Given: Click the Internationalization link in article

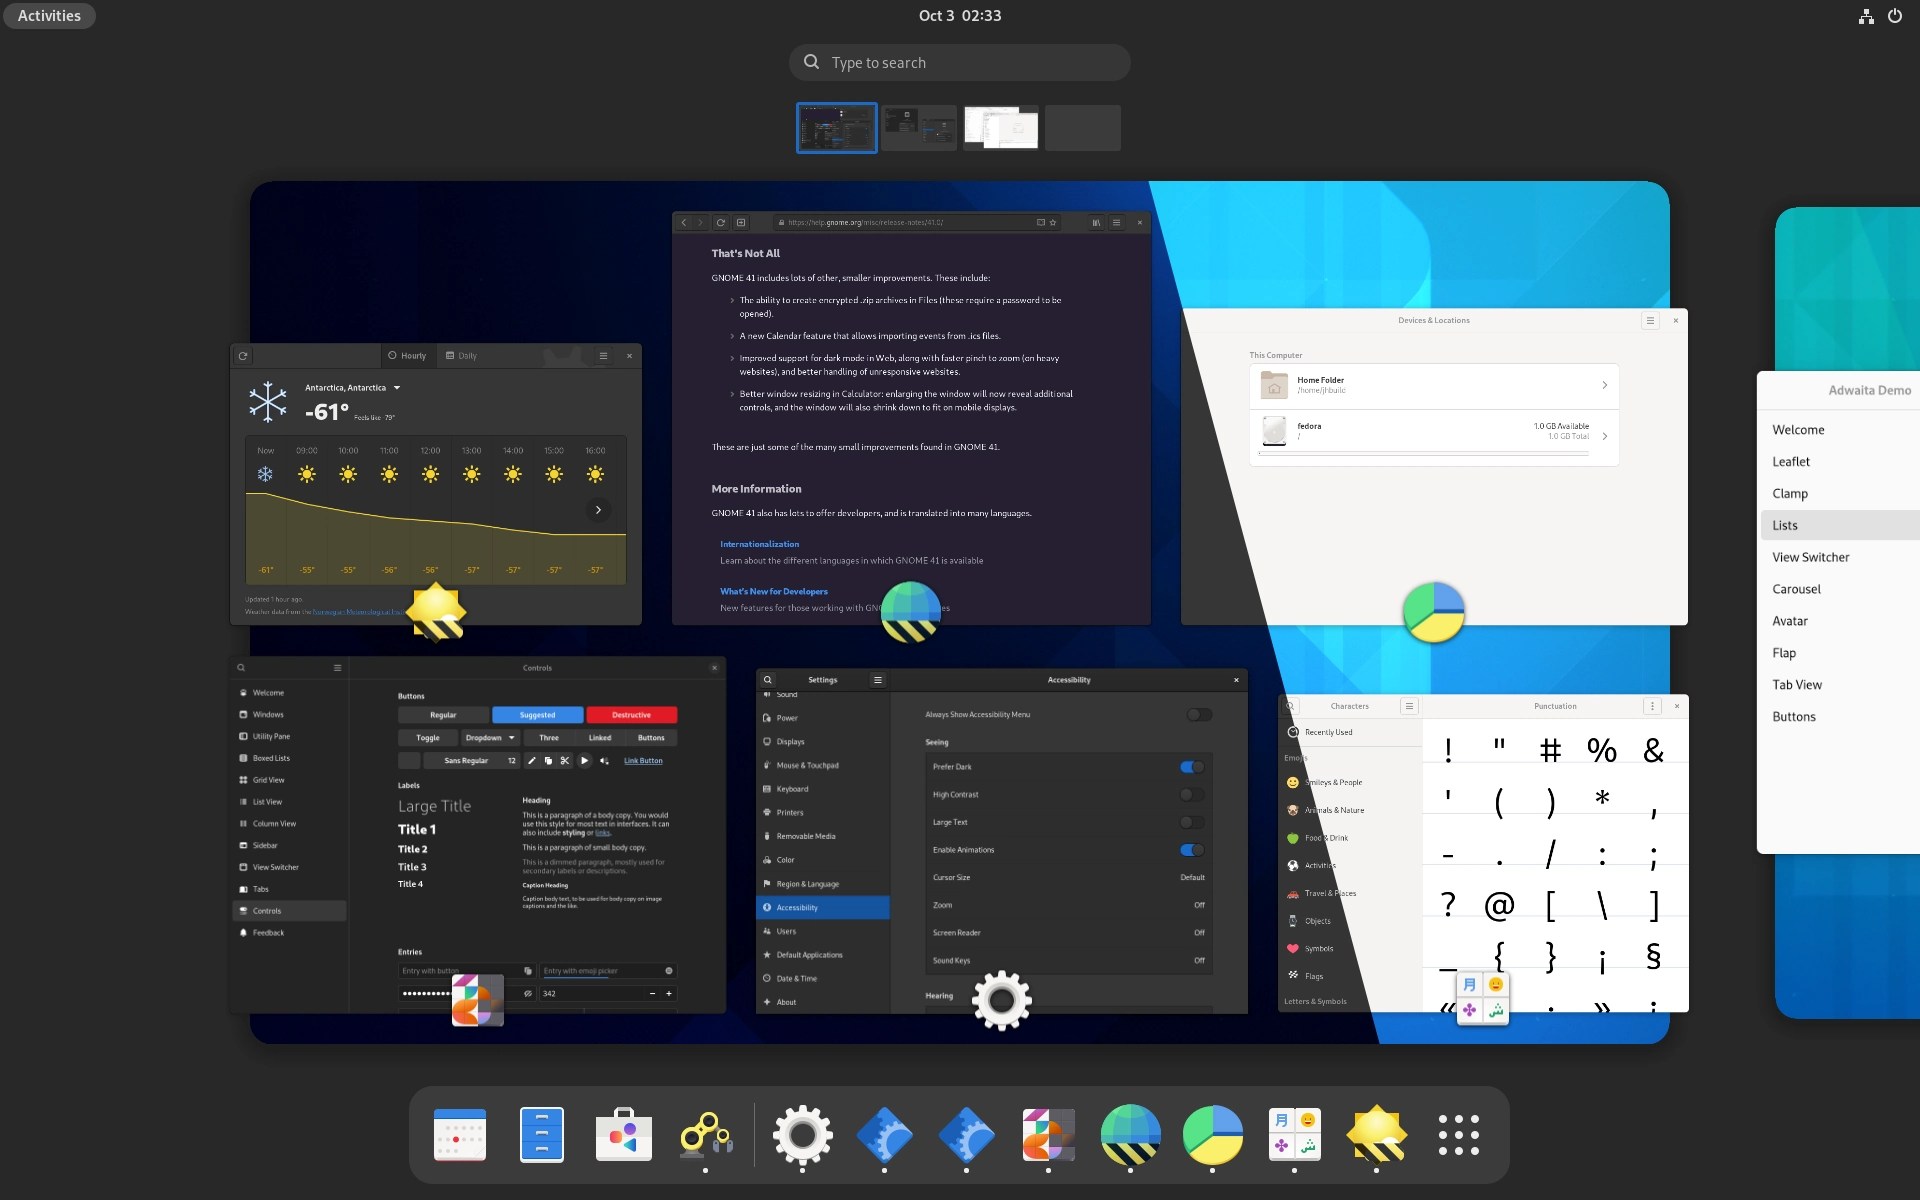Looking at the screenshot, I should tap(759, 543).
